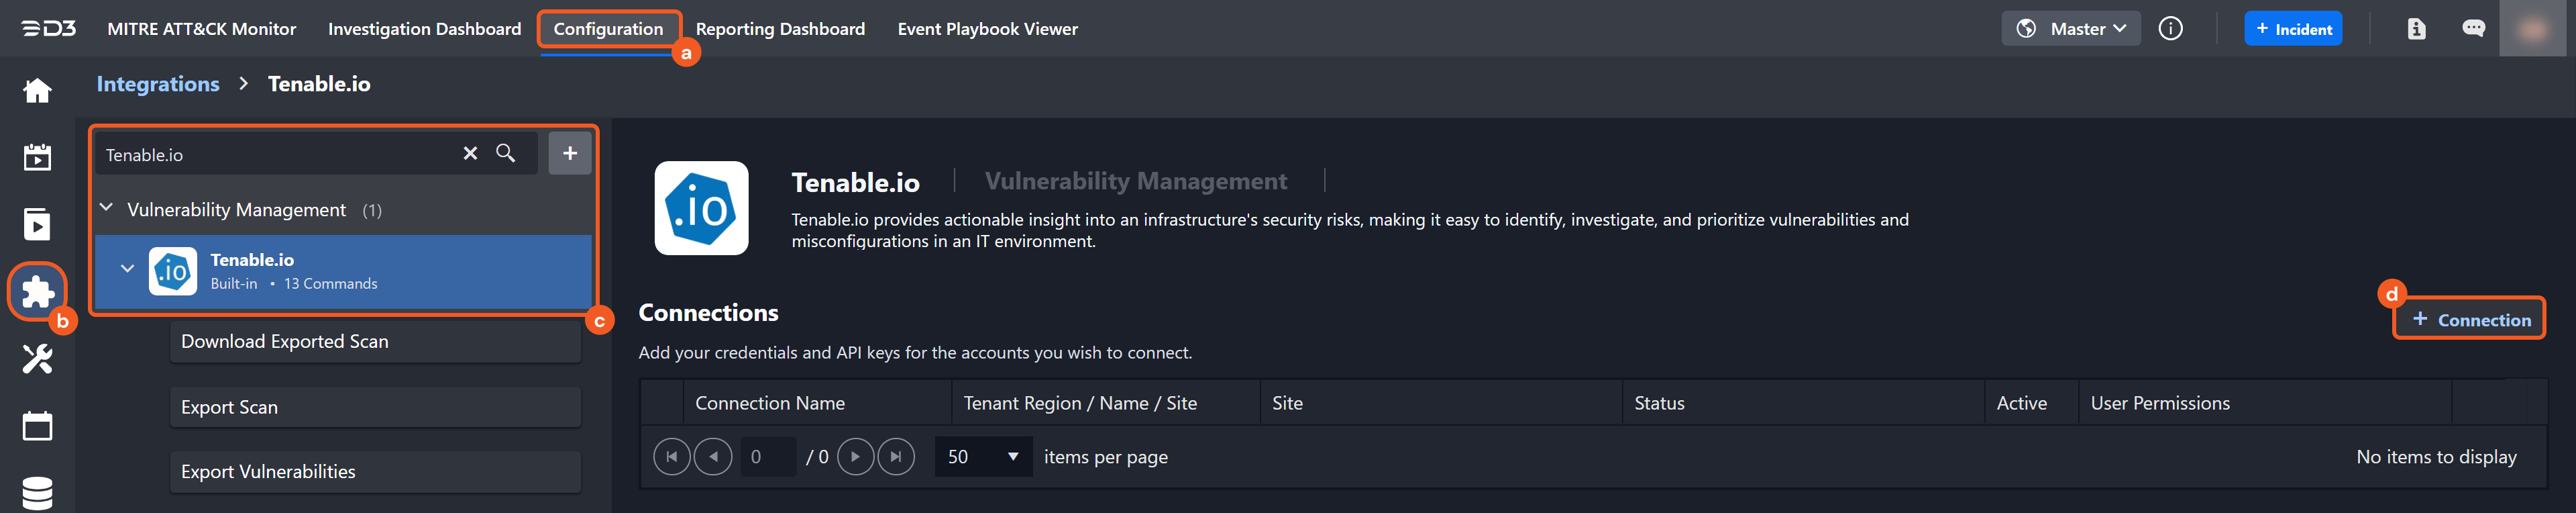Click the database stack sidebar icon

37,492
